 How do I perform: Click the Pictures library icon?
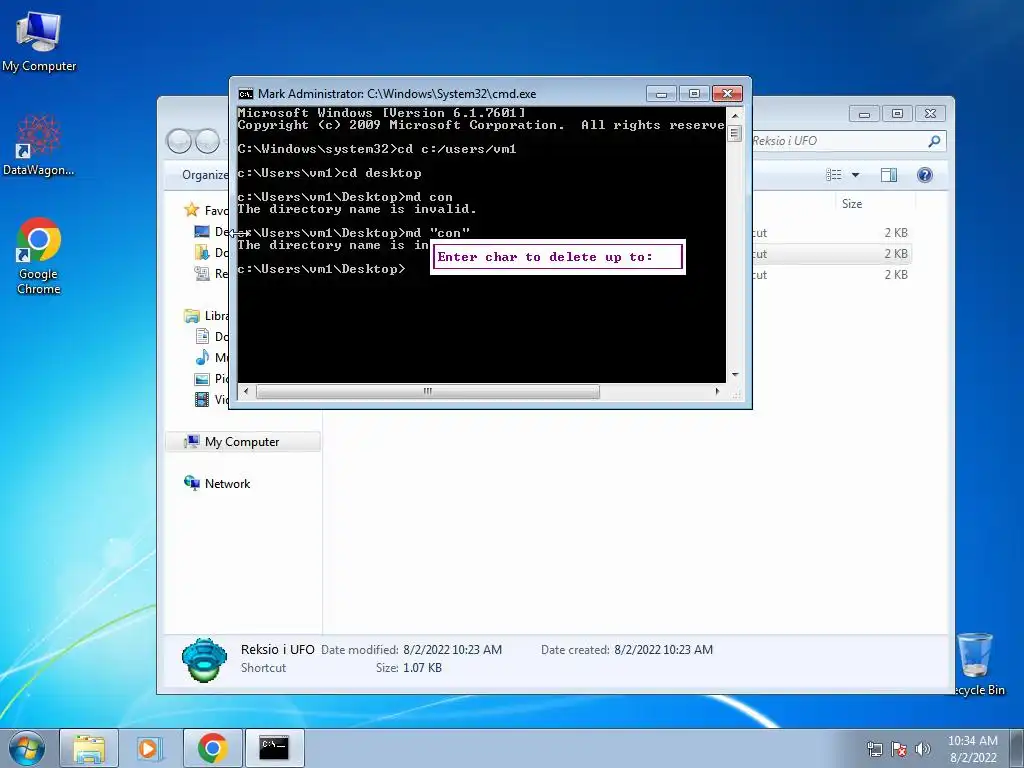pos(202,379)
